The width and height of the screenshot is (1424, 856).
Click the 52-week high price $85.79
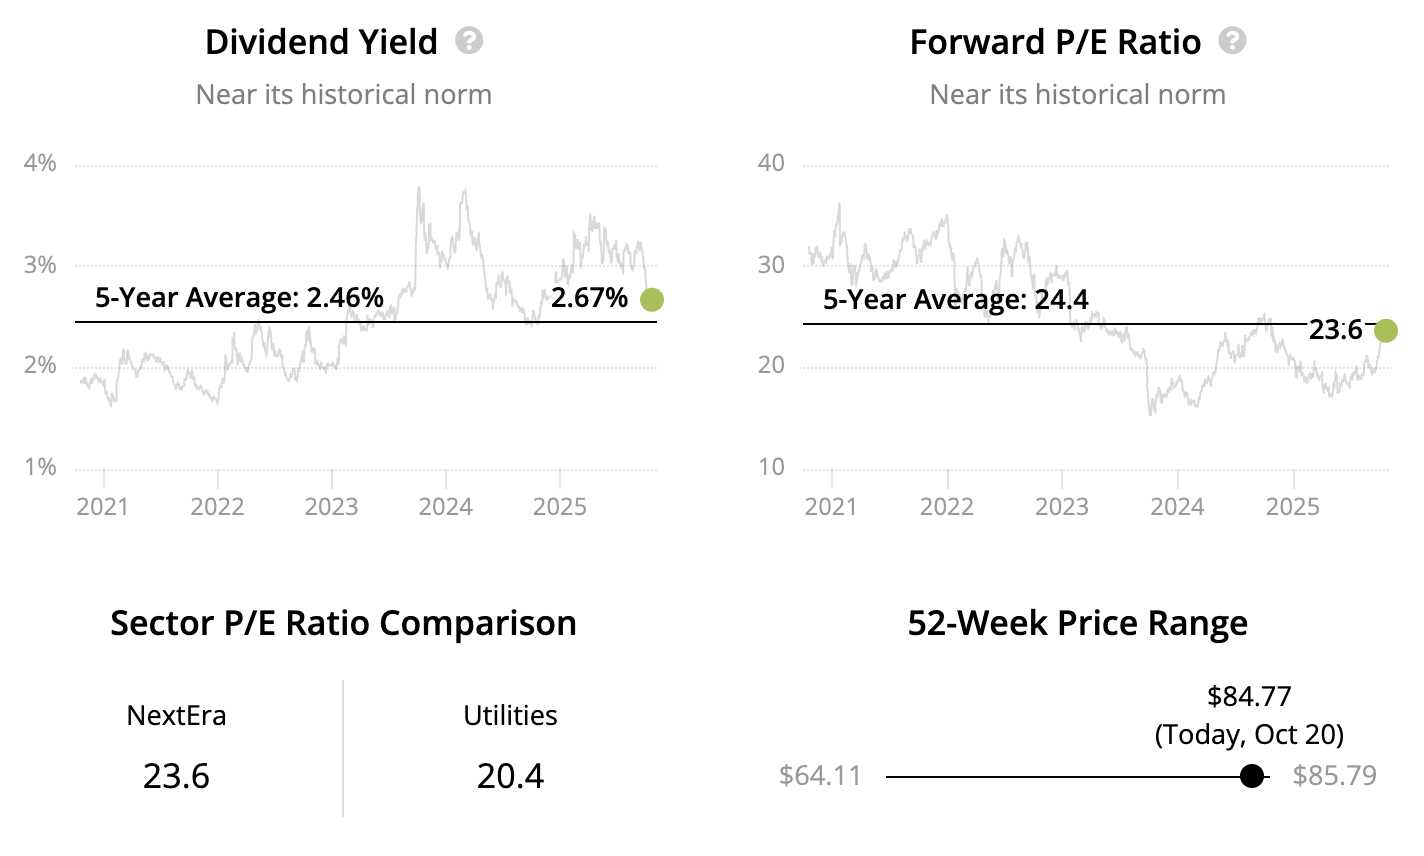coord(1334,776)
